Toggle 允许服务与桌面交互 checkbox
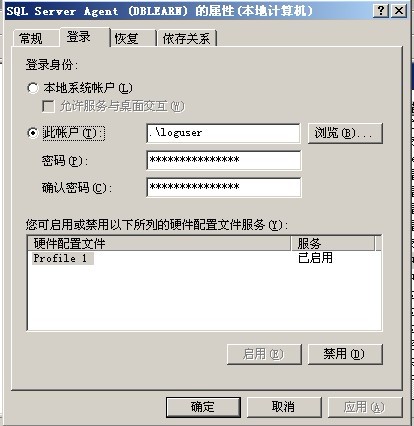 pyautogui.click(x=49, y=107)
